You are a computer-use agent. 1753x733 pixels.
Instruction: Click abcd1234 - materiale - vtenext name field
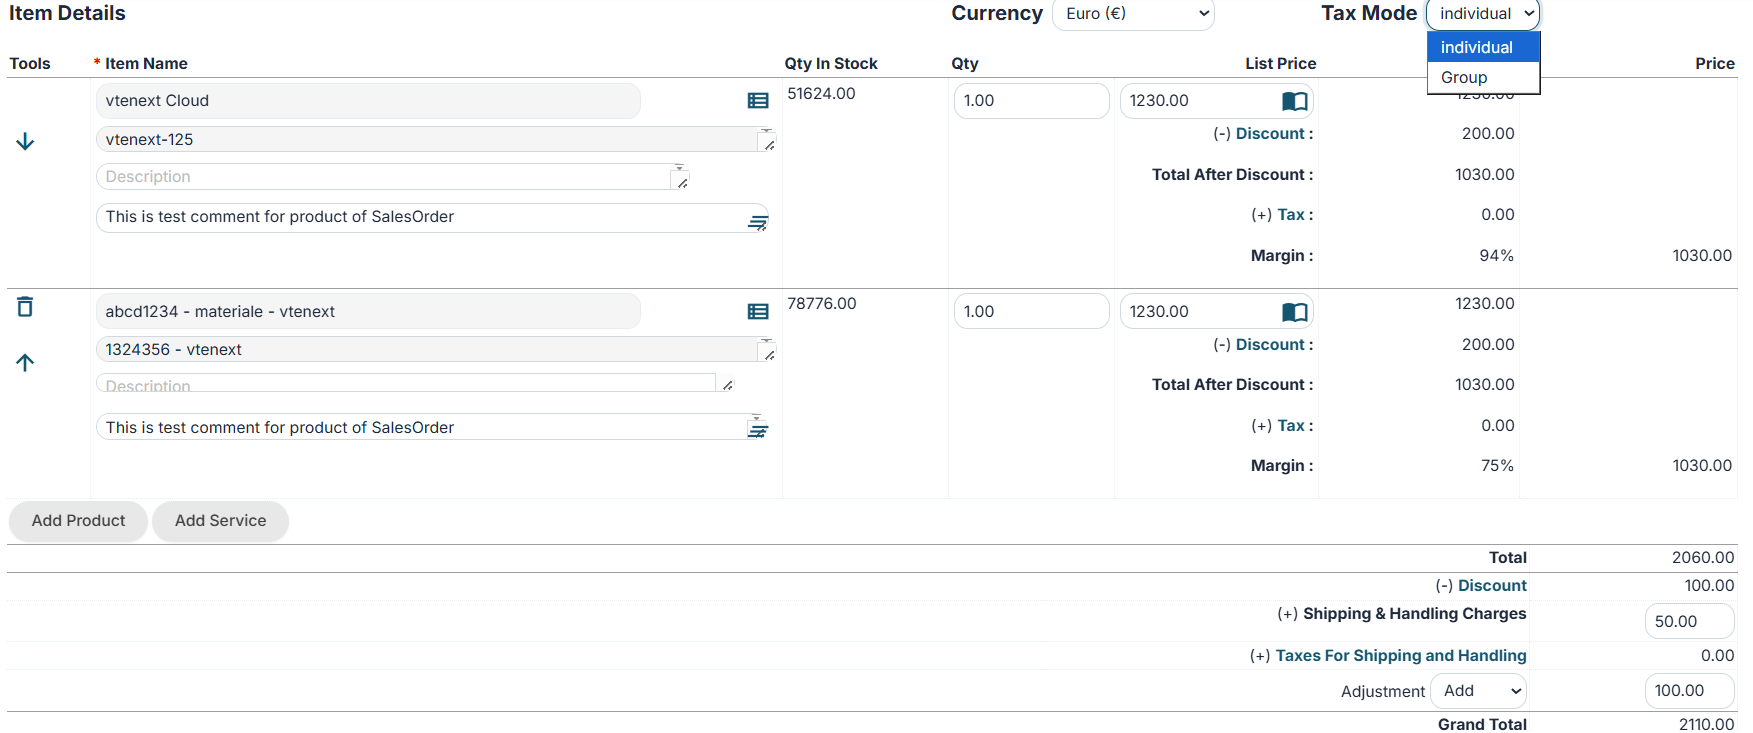(x=368, y=312)
